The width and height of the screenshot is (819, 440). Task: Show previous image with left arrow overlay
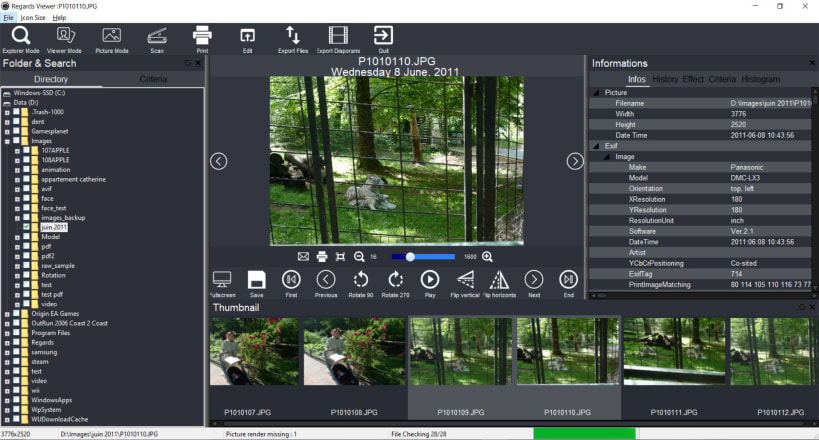click(x=218, y=161)
